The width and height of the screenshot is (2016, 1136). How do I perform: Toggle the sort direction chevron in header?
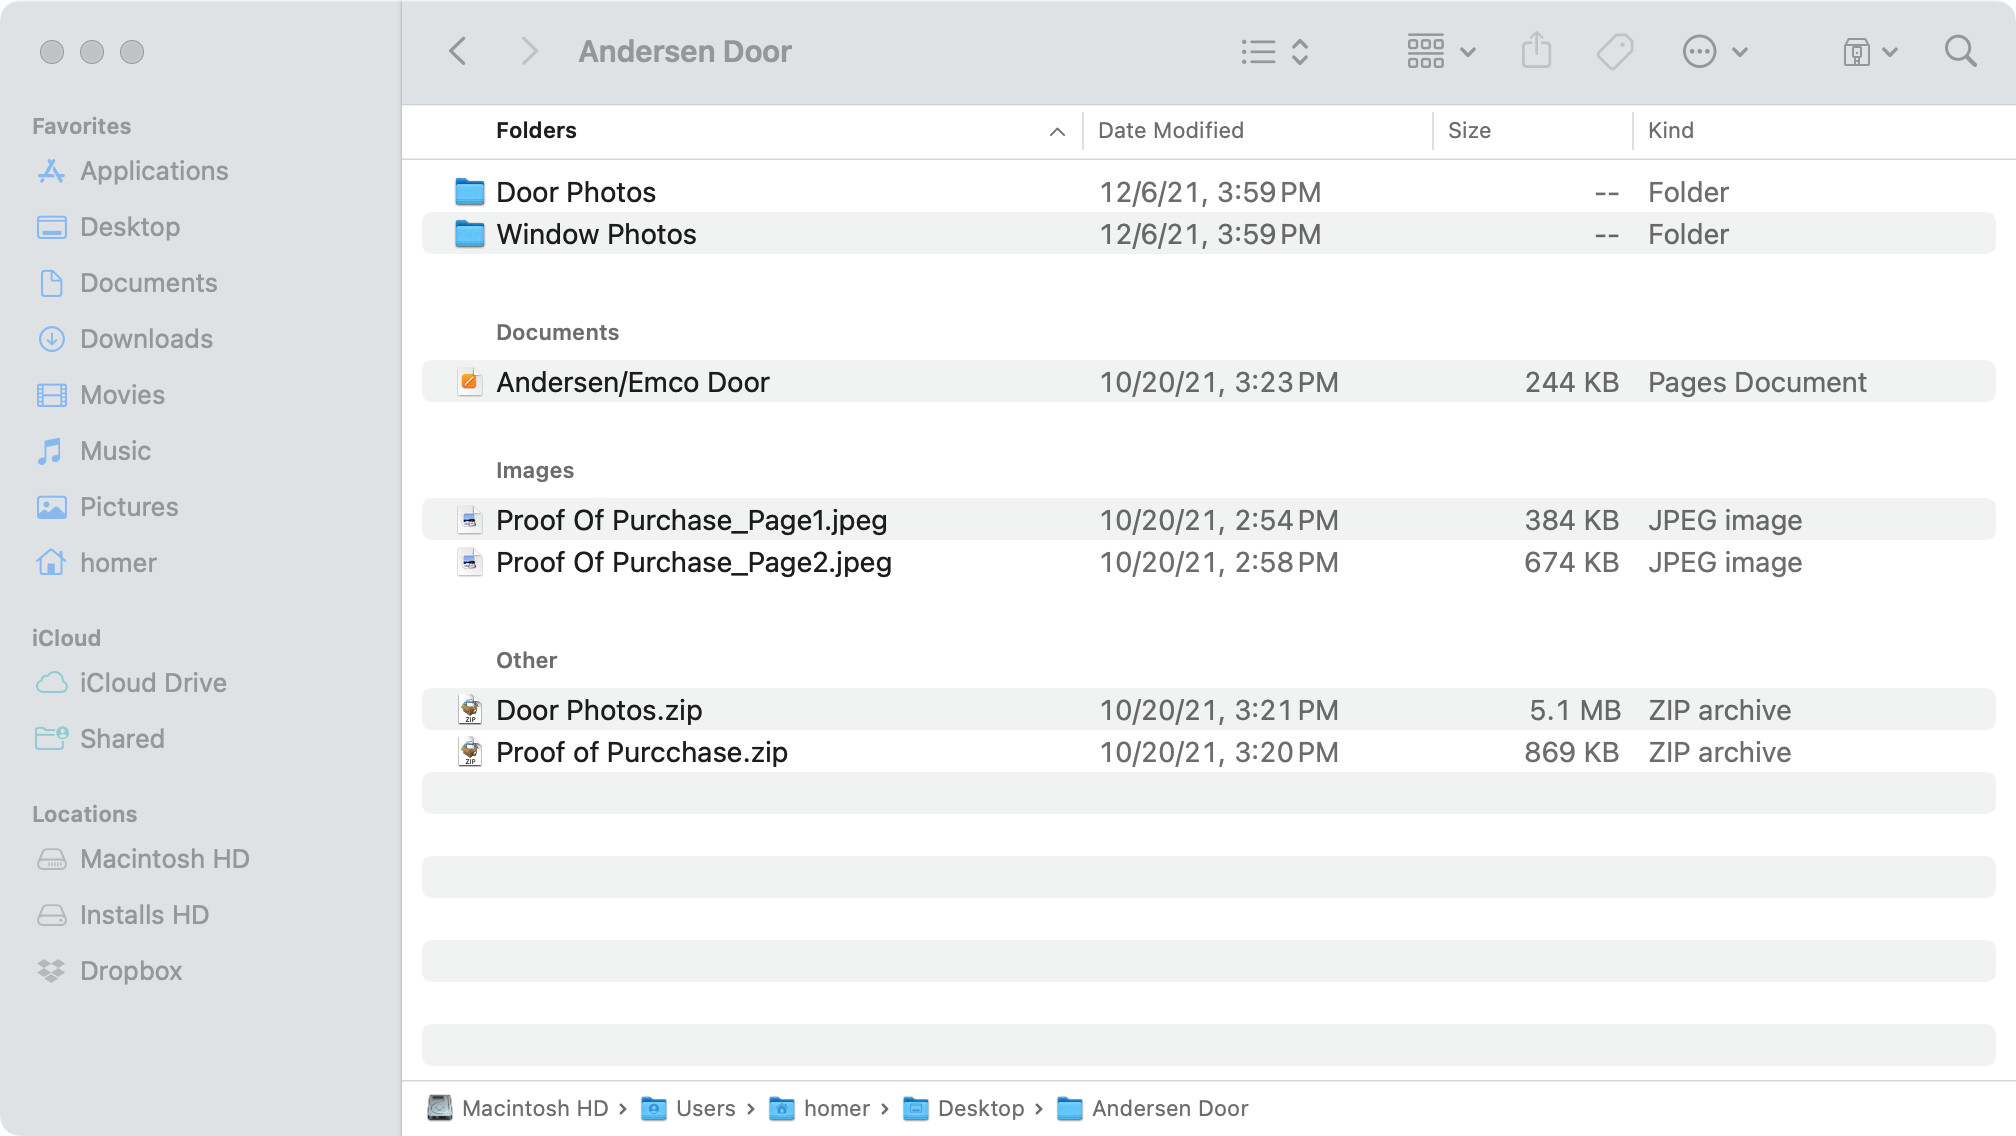coord(1057,131)
